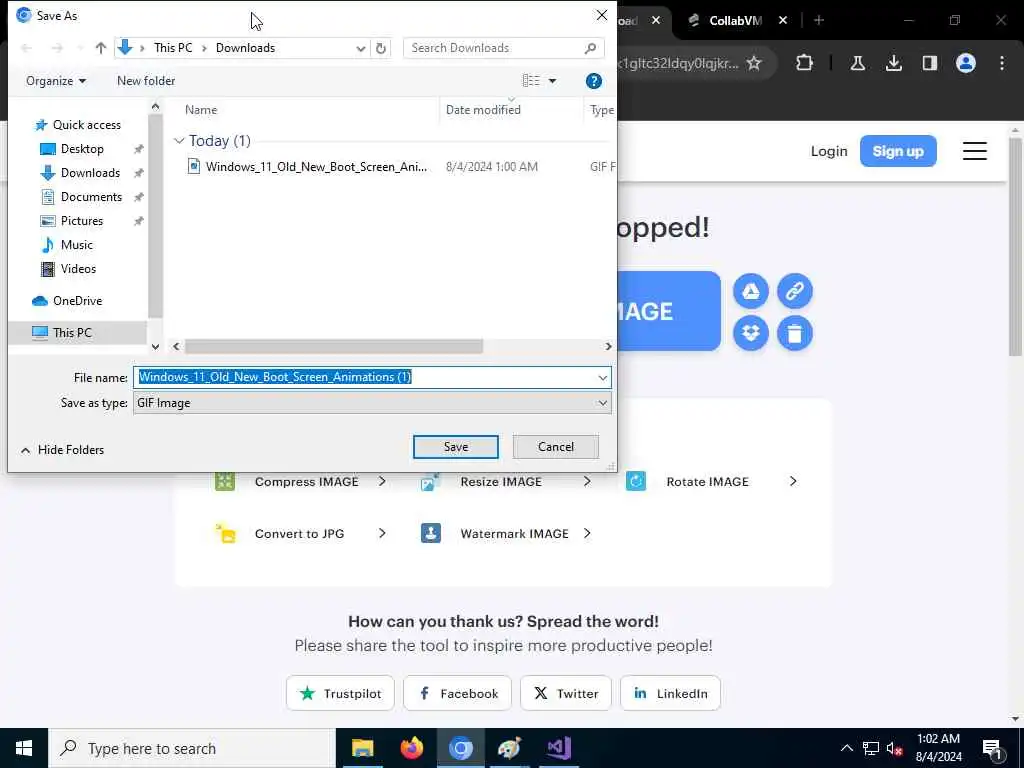Viewport: 1024px width, 768px height.
Task: Select OneDrive in the navigation pane
Action: (x=77, y=301)
